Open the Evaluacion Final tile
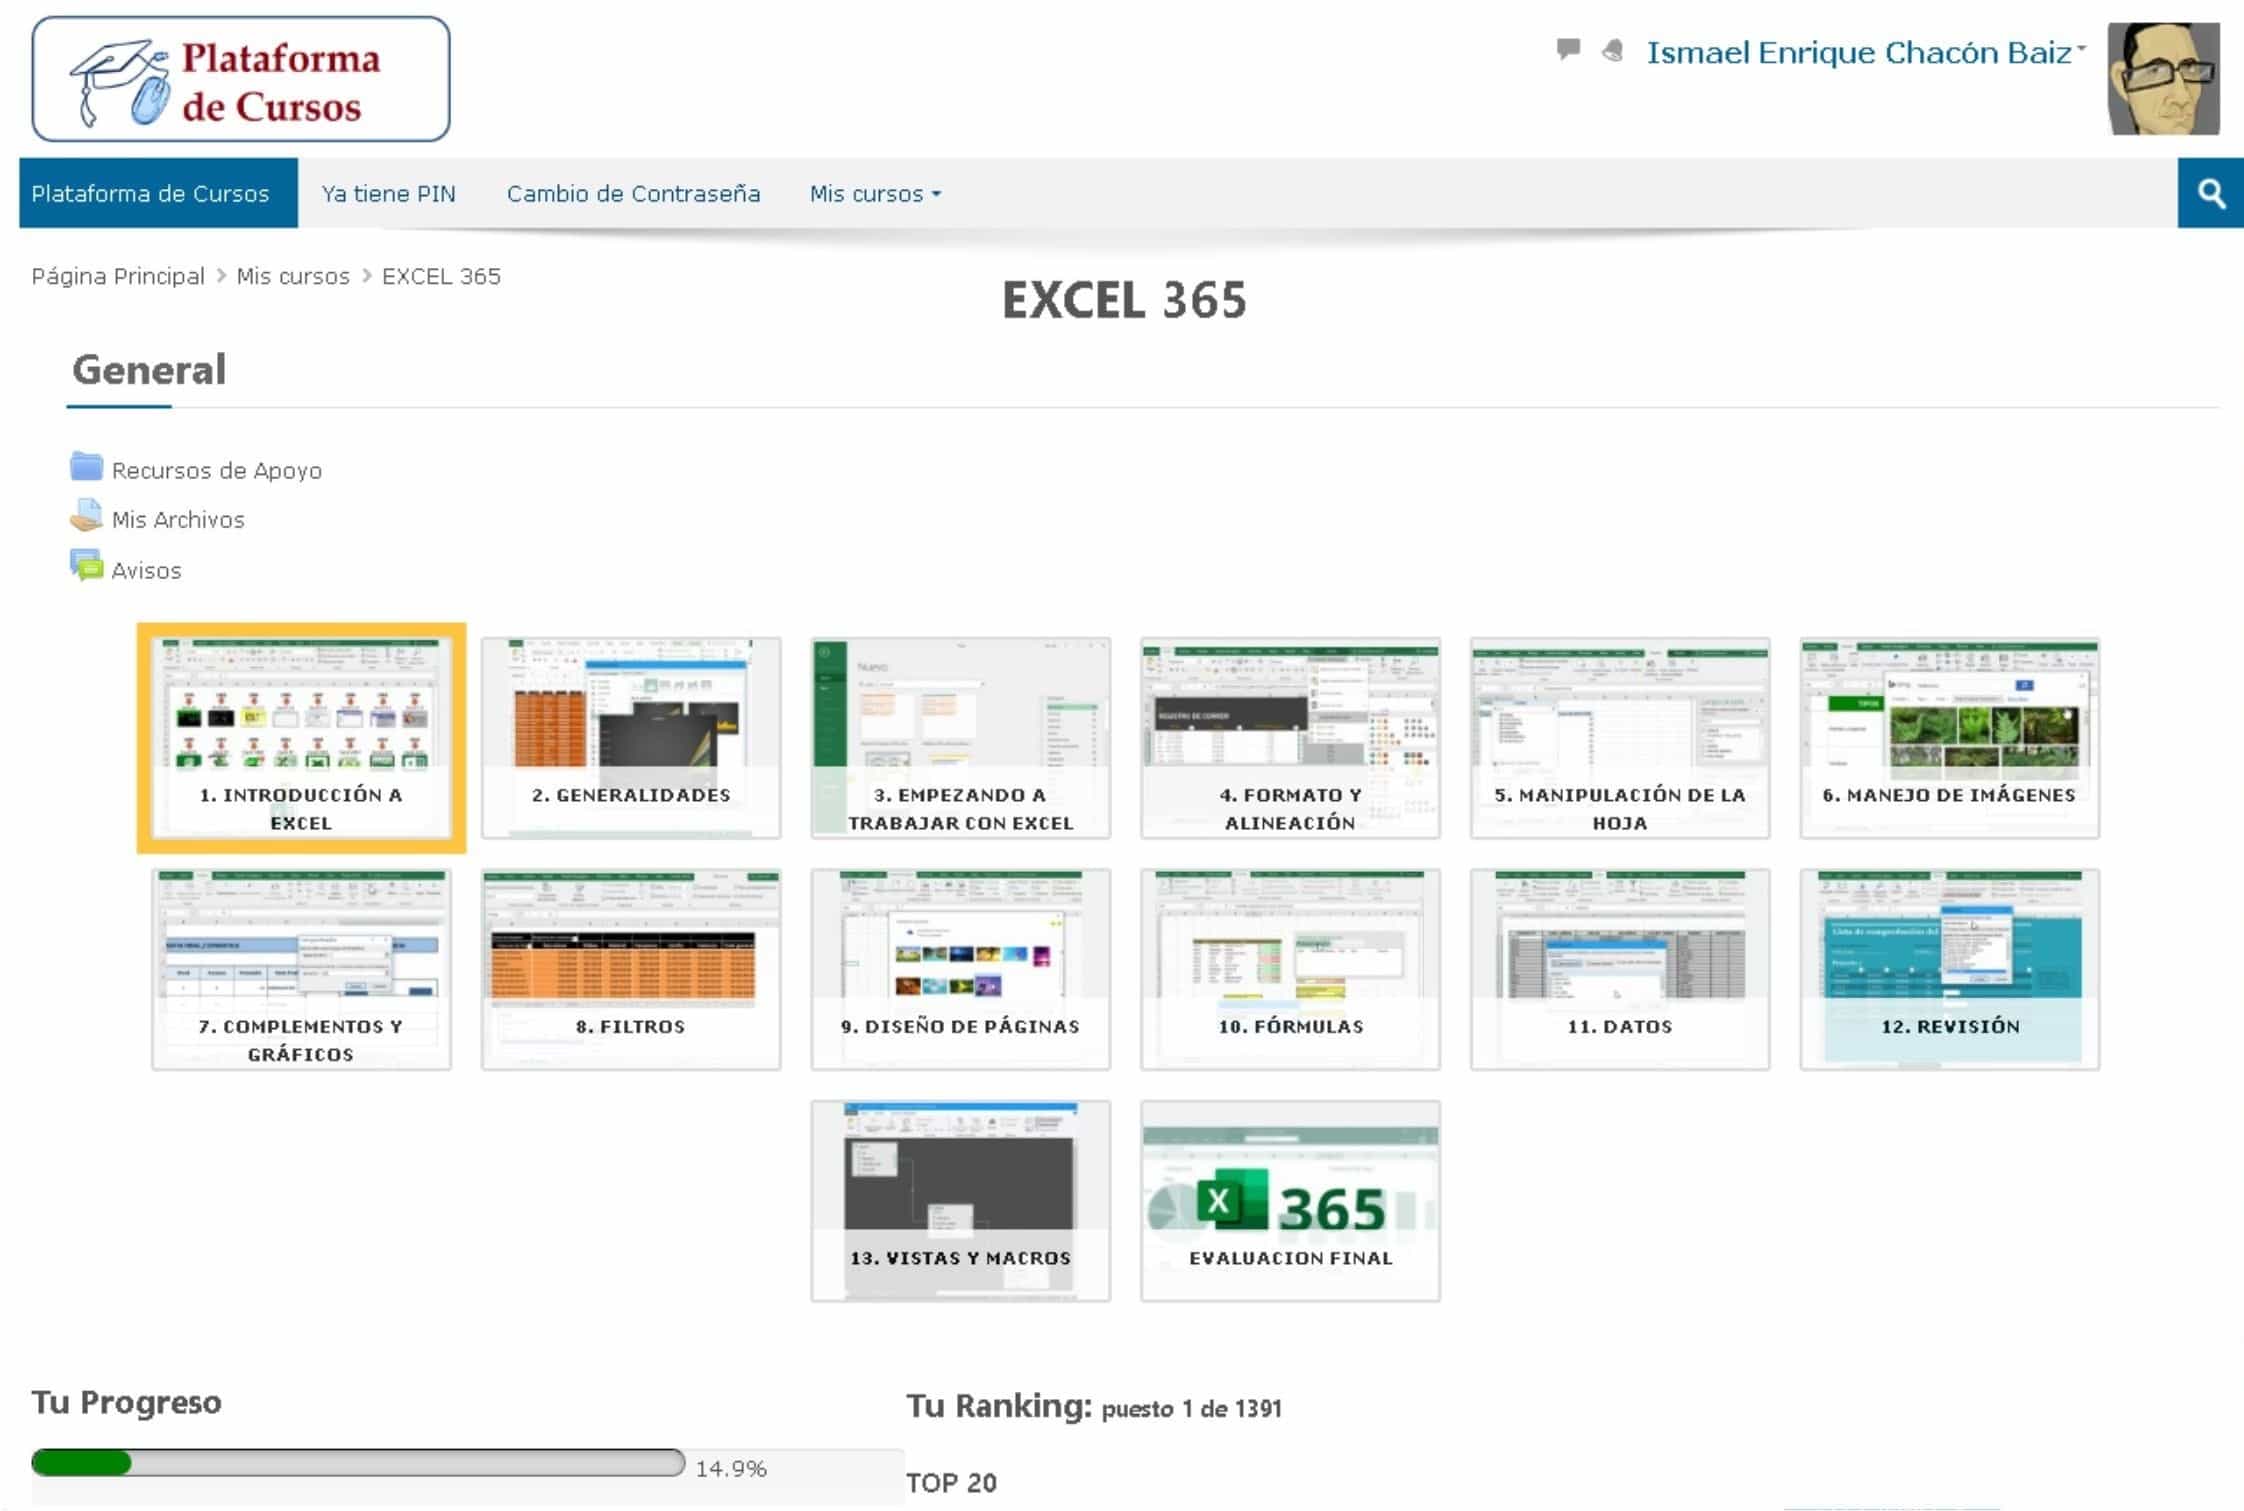Screen dimensions: 2244x1511 pyautogui.click(x=1290, y=1201)
